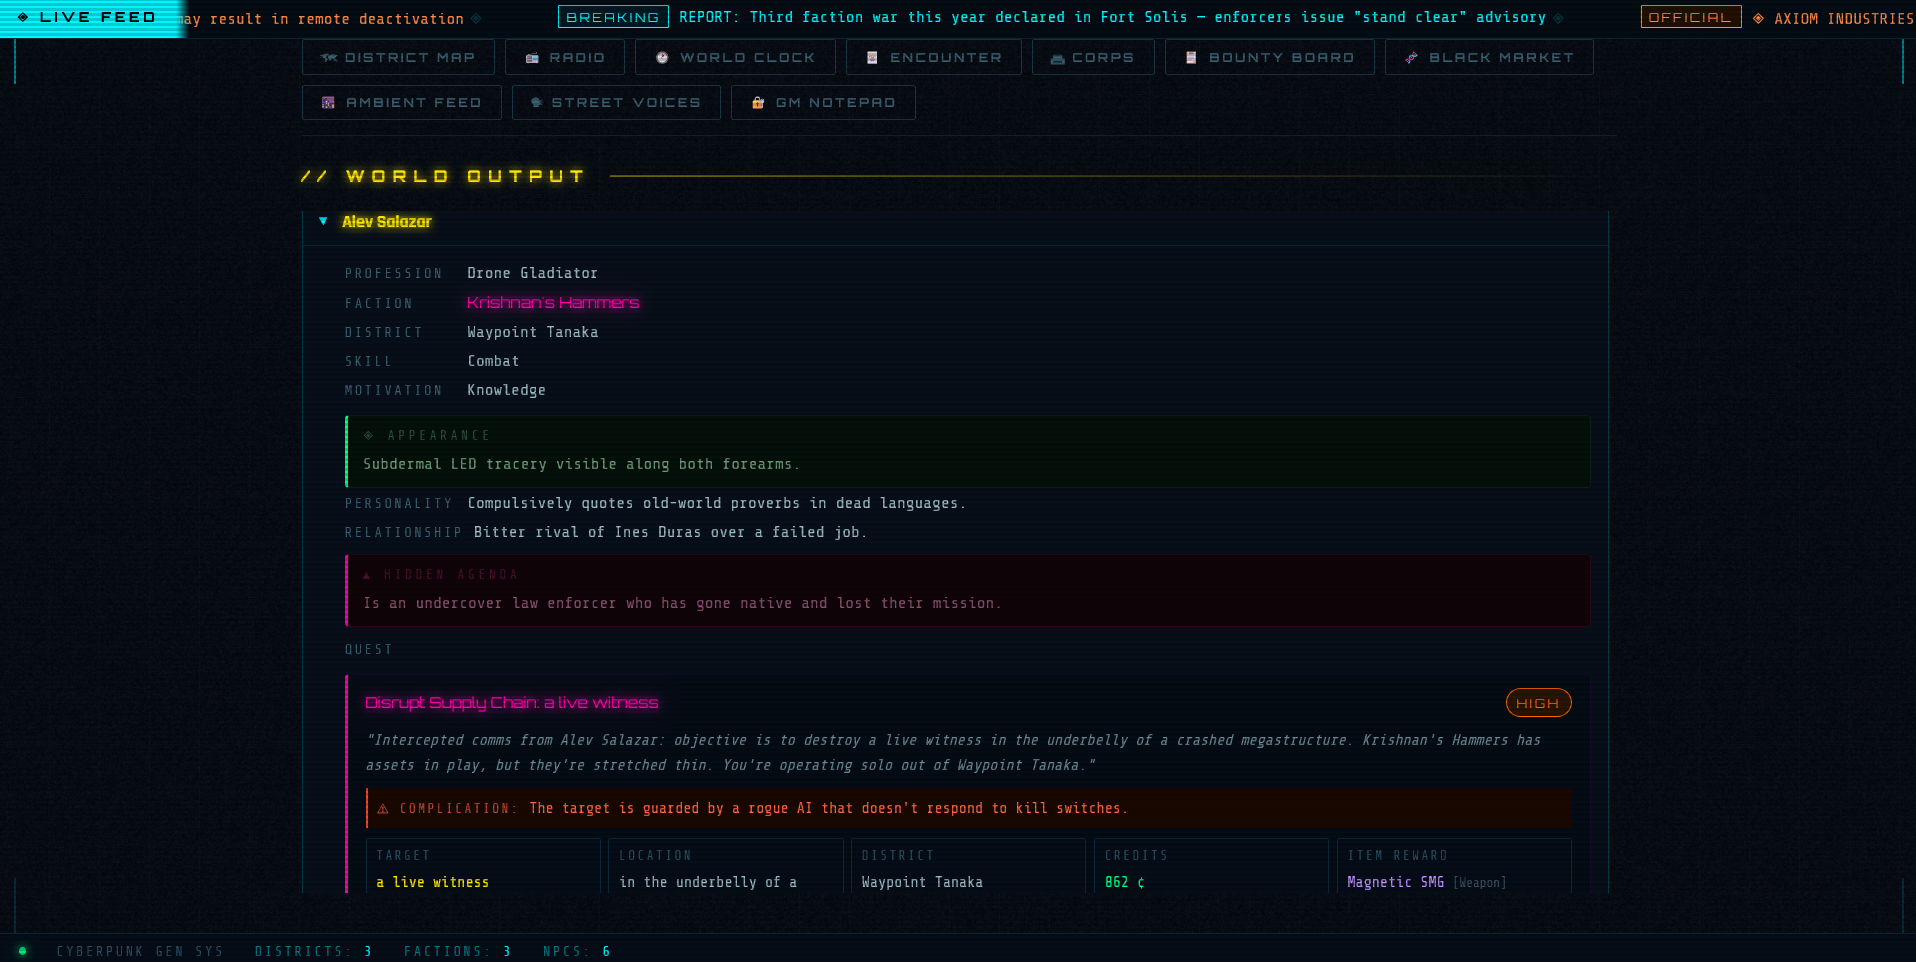
Task: Open the Black Market
Action: (x=1489, y=58)
